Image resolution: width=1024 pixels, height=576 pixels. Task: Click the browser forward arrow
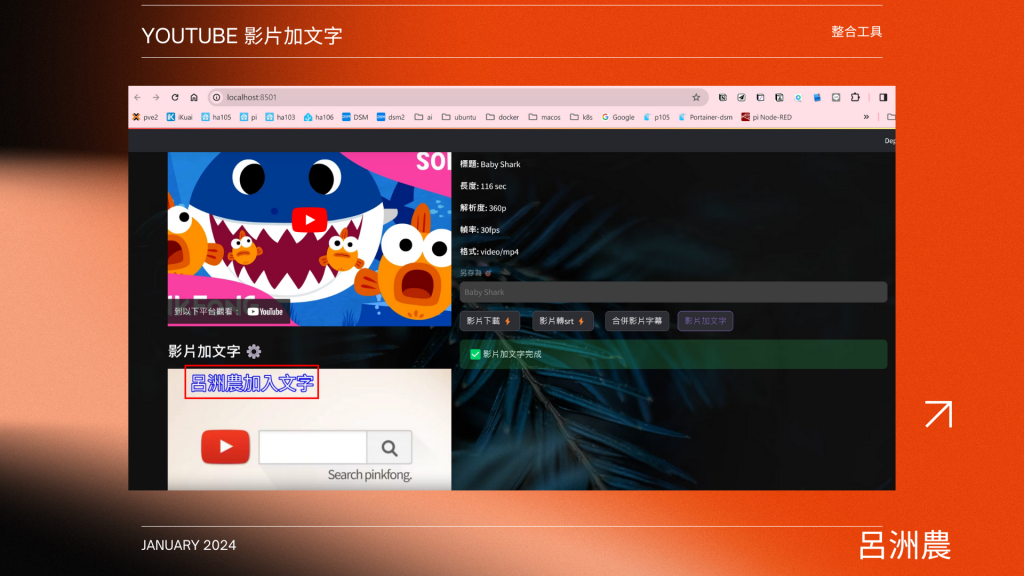click(x=156, y=97)
